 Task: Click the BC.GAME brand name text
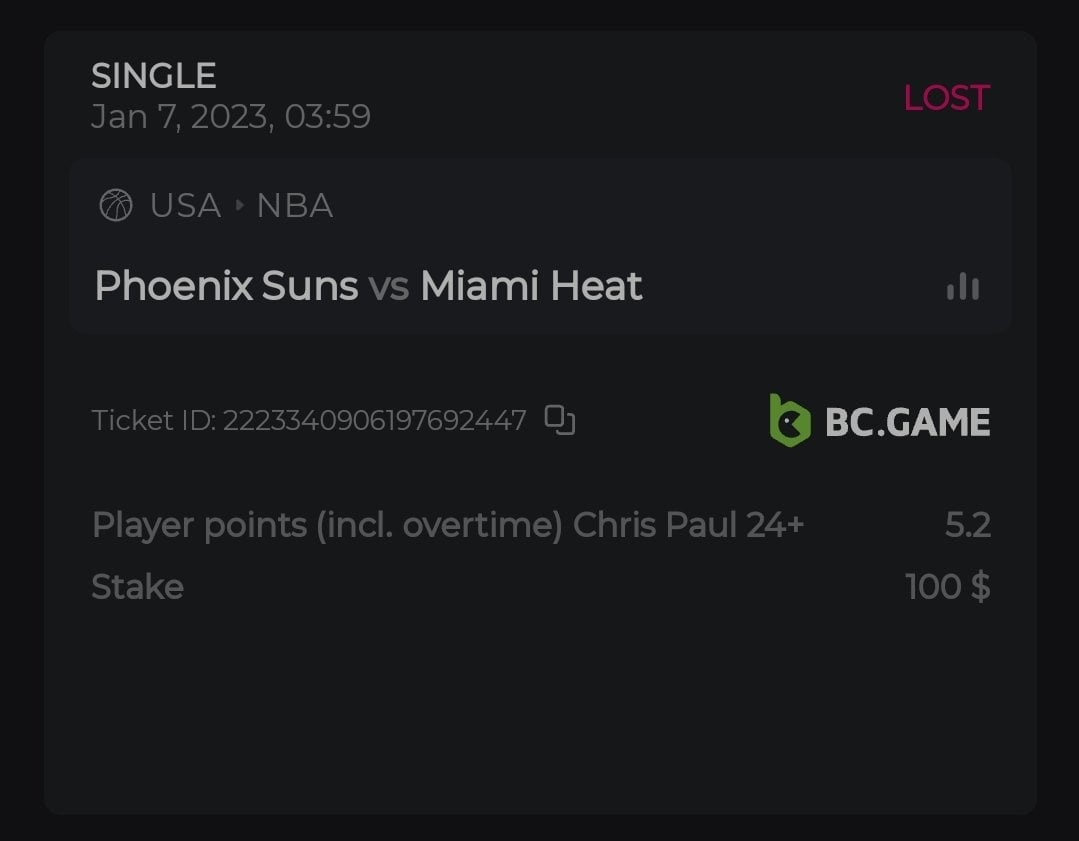pyautogui.click(x=907, y=422)
